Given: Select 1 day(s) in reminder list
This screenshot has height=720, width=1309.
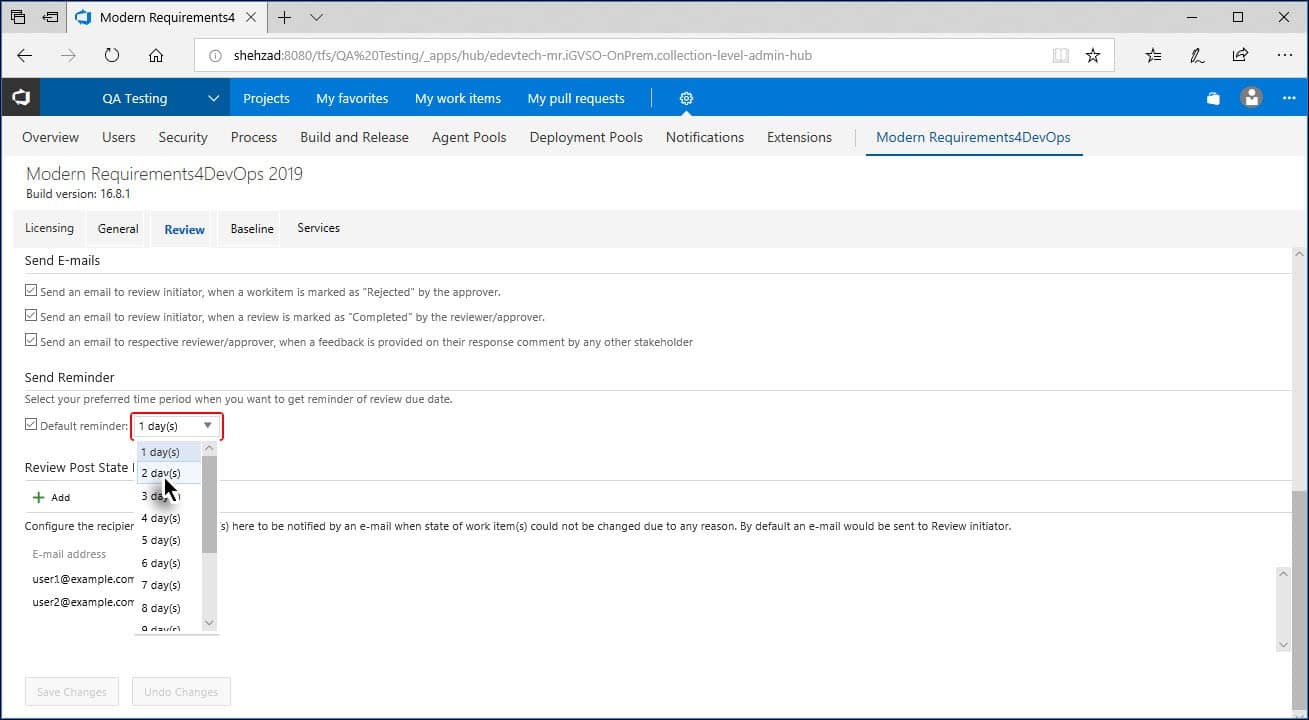Looking at the screenshot, I should coord(168,452).
